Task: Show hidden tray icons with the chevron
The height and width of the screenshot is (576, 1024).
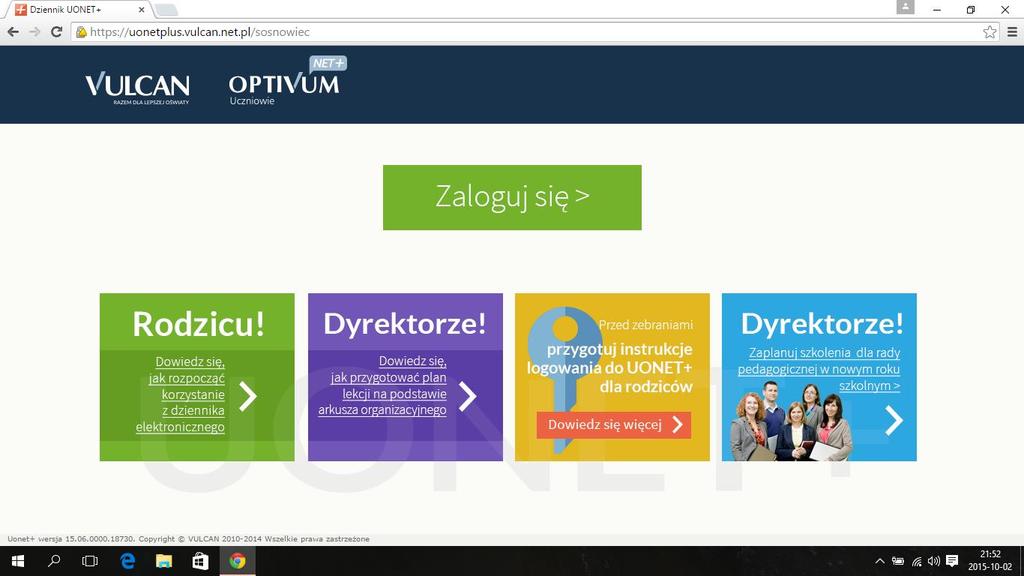Action: [880, 561]
